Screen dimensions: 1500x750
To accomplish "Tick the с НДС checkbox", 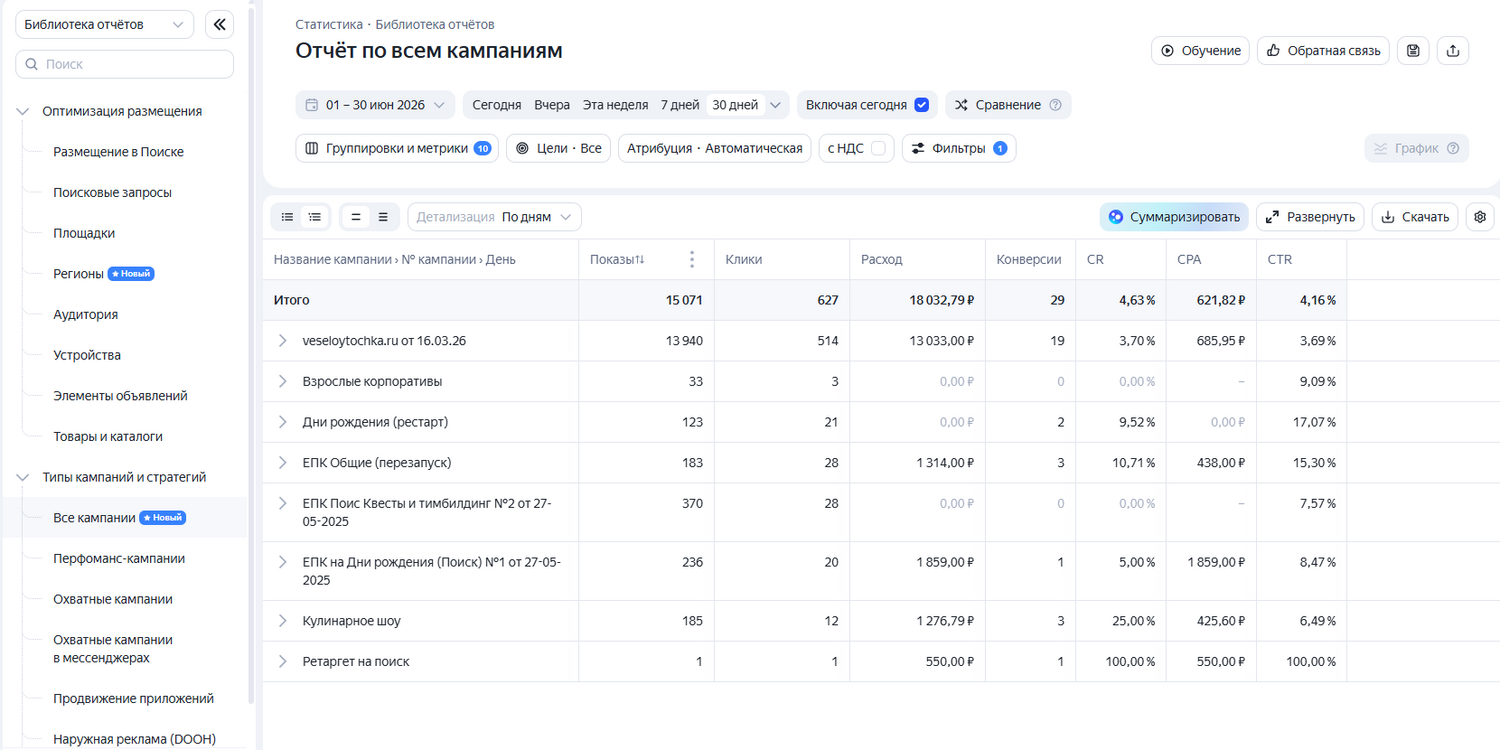I will 878,149.
